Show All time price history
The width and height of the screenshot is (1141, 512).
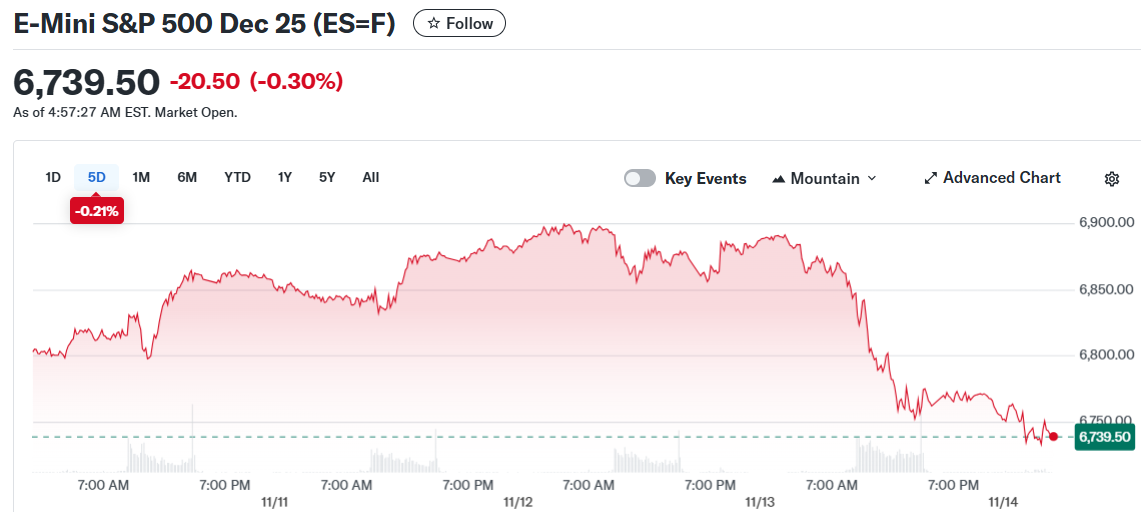371,177
